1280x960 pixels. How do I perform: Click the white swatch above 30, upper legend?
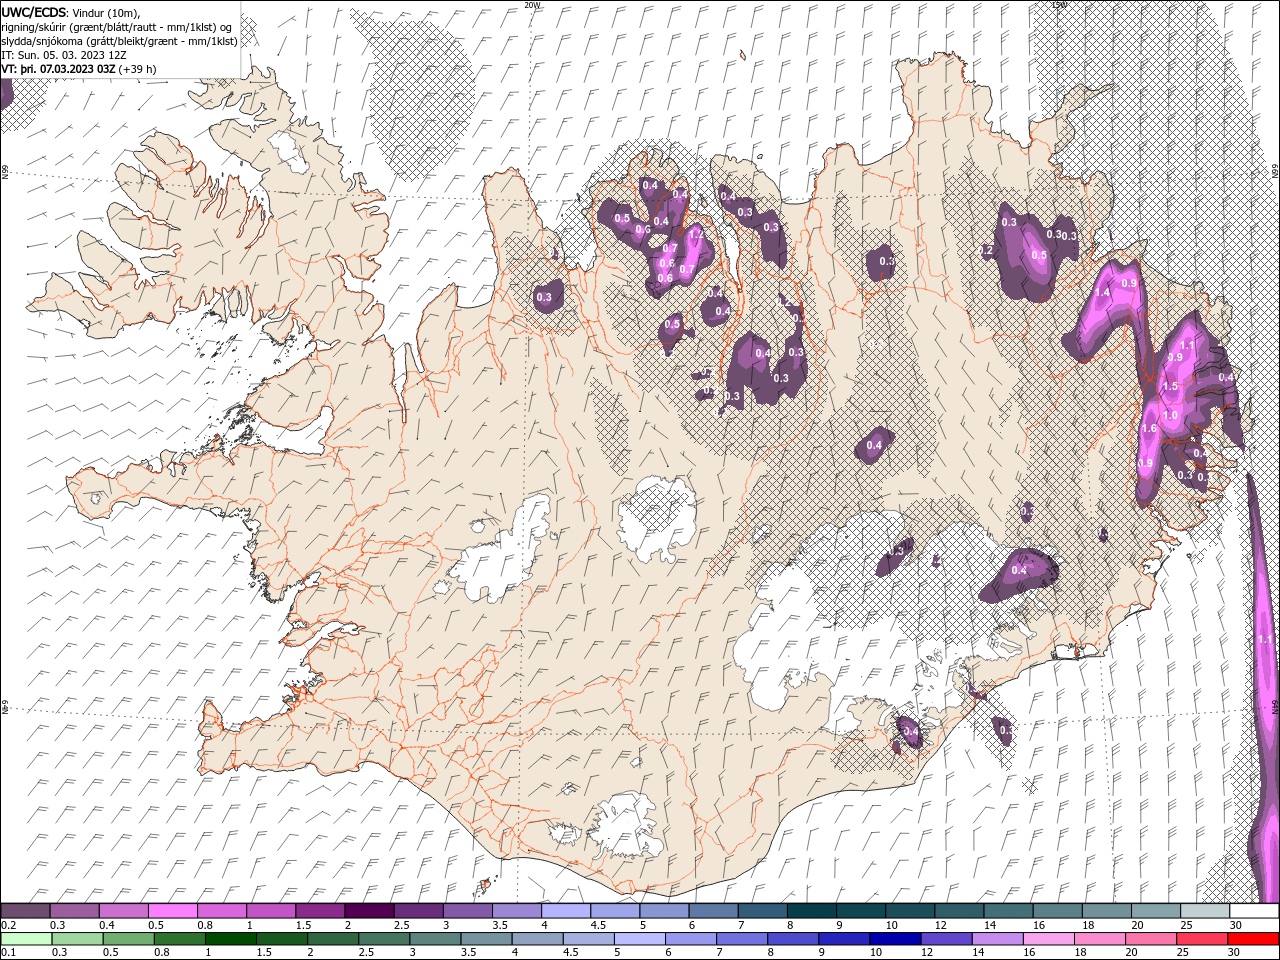1255,911
